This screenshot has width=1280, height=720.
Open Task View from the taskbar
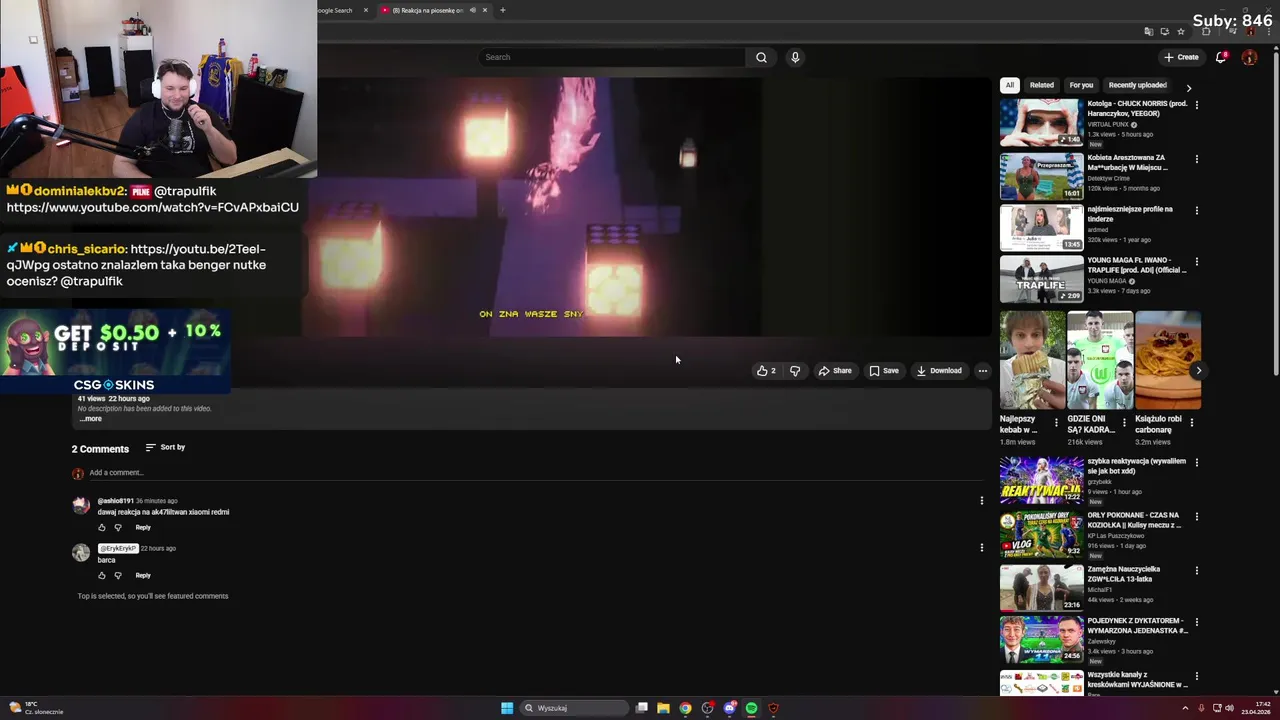pyautogui.click(x=642, y=708)
